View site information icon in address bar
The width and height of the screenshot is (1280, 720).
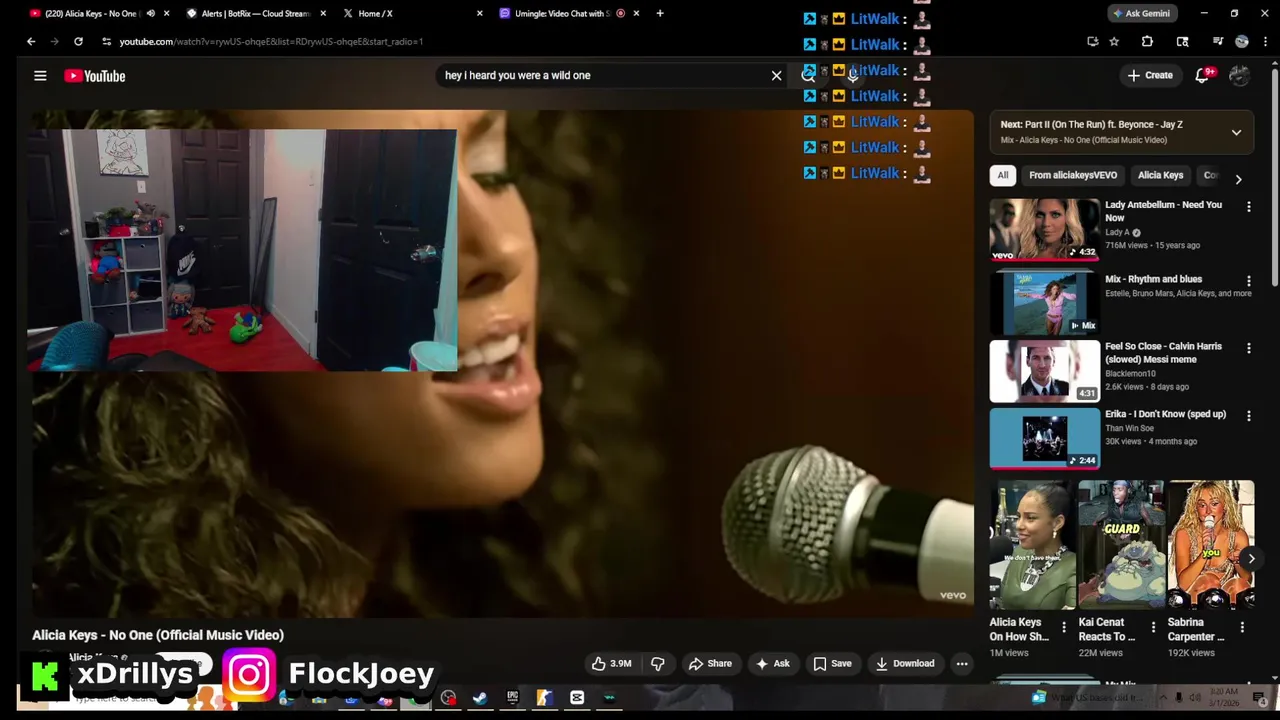(x=106, y=41)
